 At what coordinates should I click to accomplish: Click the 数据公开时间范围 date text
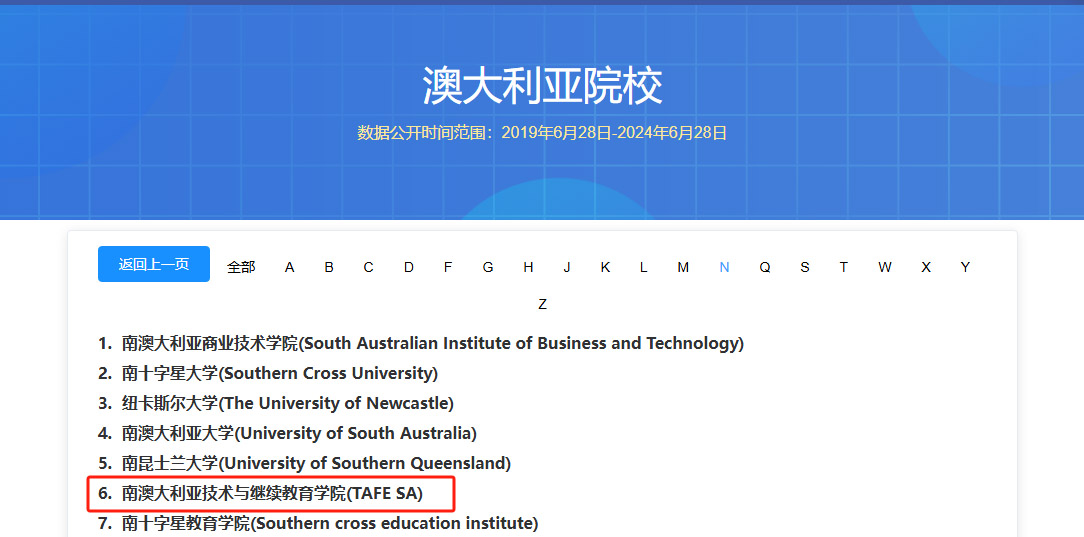point(542,133)
